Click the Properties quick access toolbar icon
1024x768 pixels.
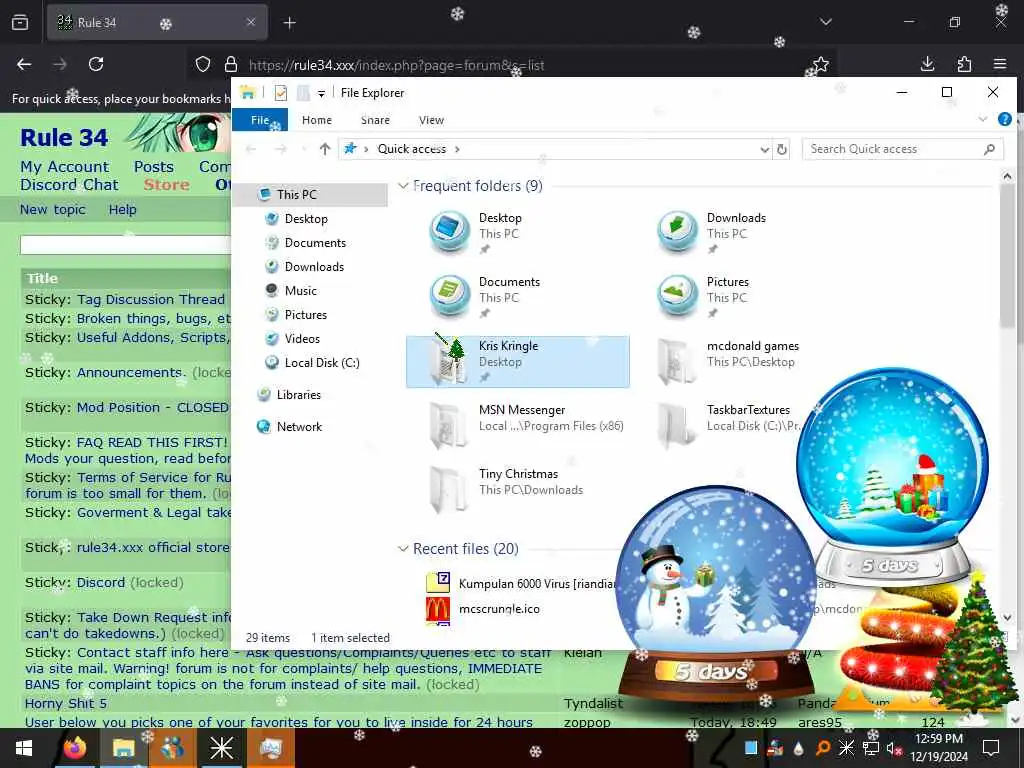[281, 93]
